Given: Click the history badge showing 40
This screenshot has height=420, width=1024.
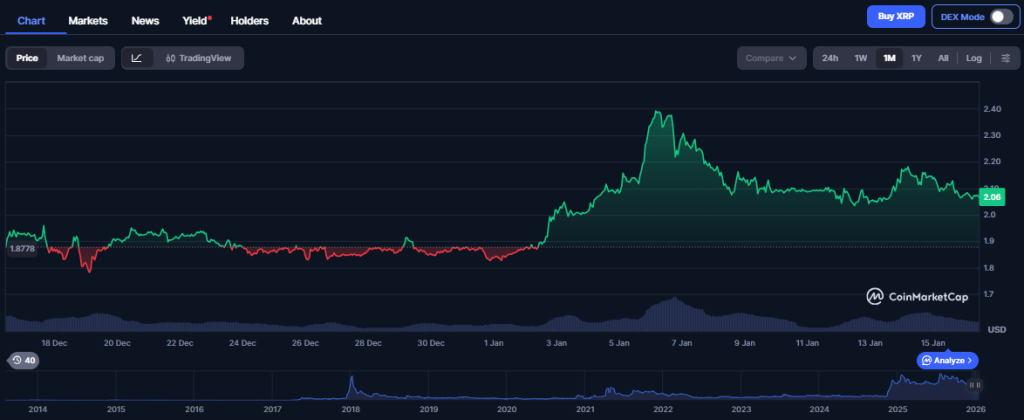Looking at the screenshot, I should 22,360.
